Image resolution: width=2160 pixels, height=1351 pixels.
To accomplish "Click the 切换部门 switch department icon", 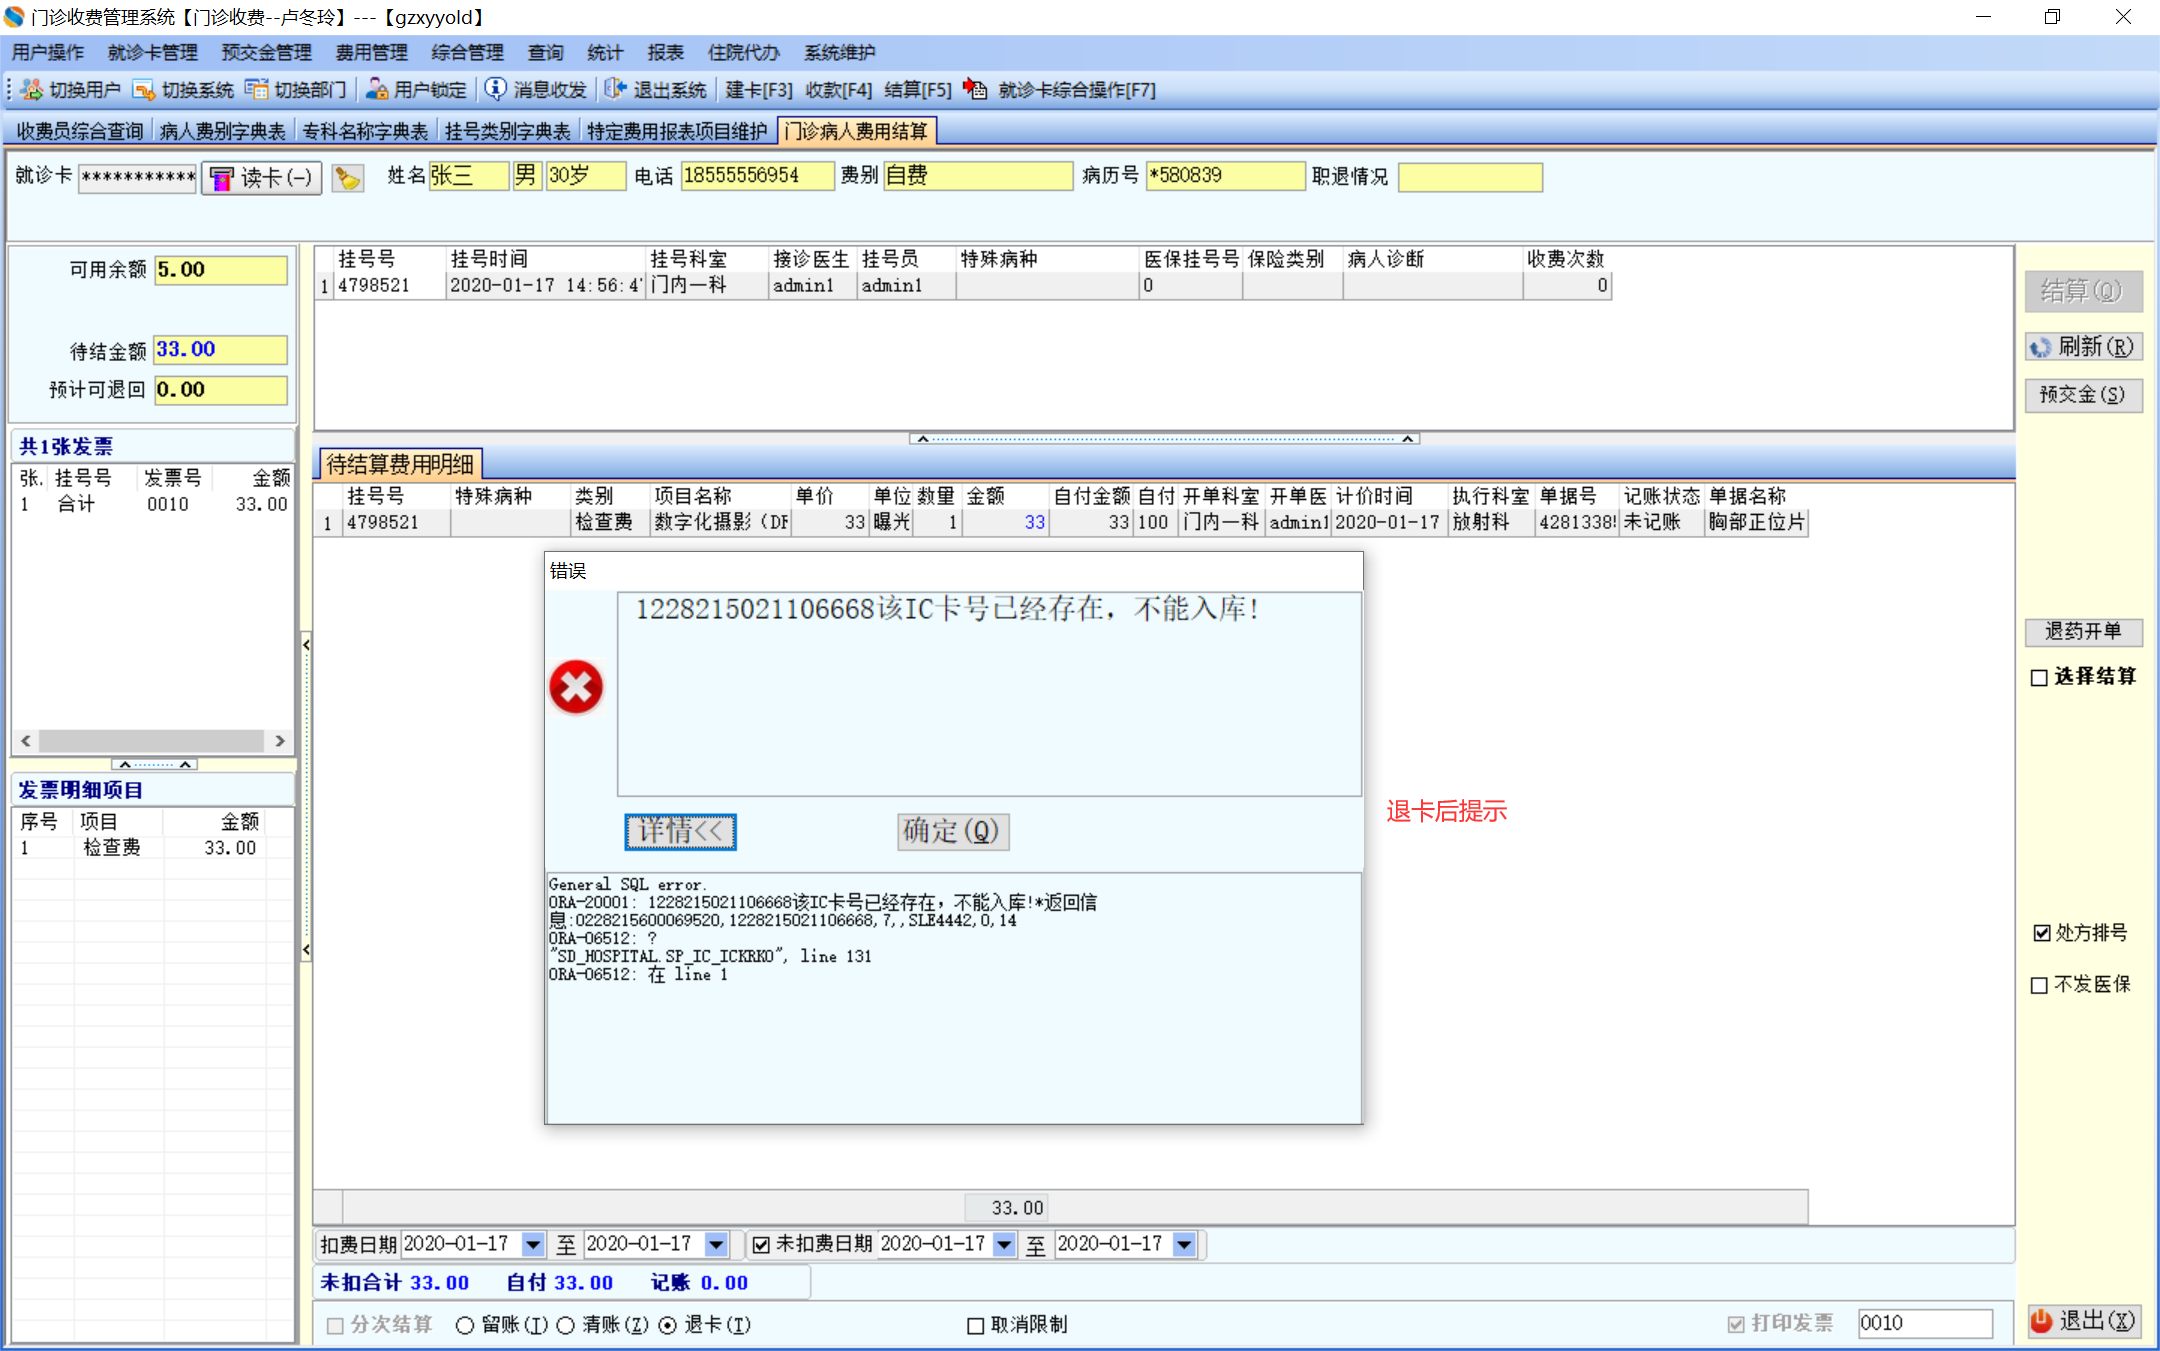I will [x=257, y=90].
